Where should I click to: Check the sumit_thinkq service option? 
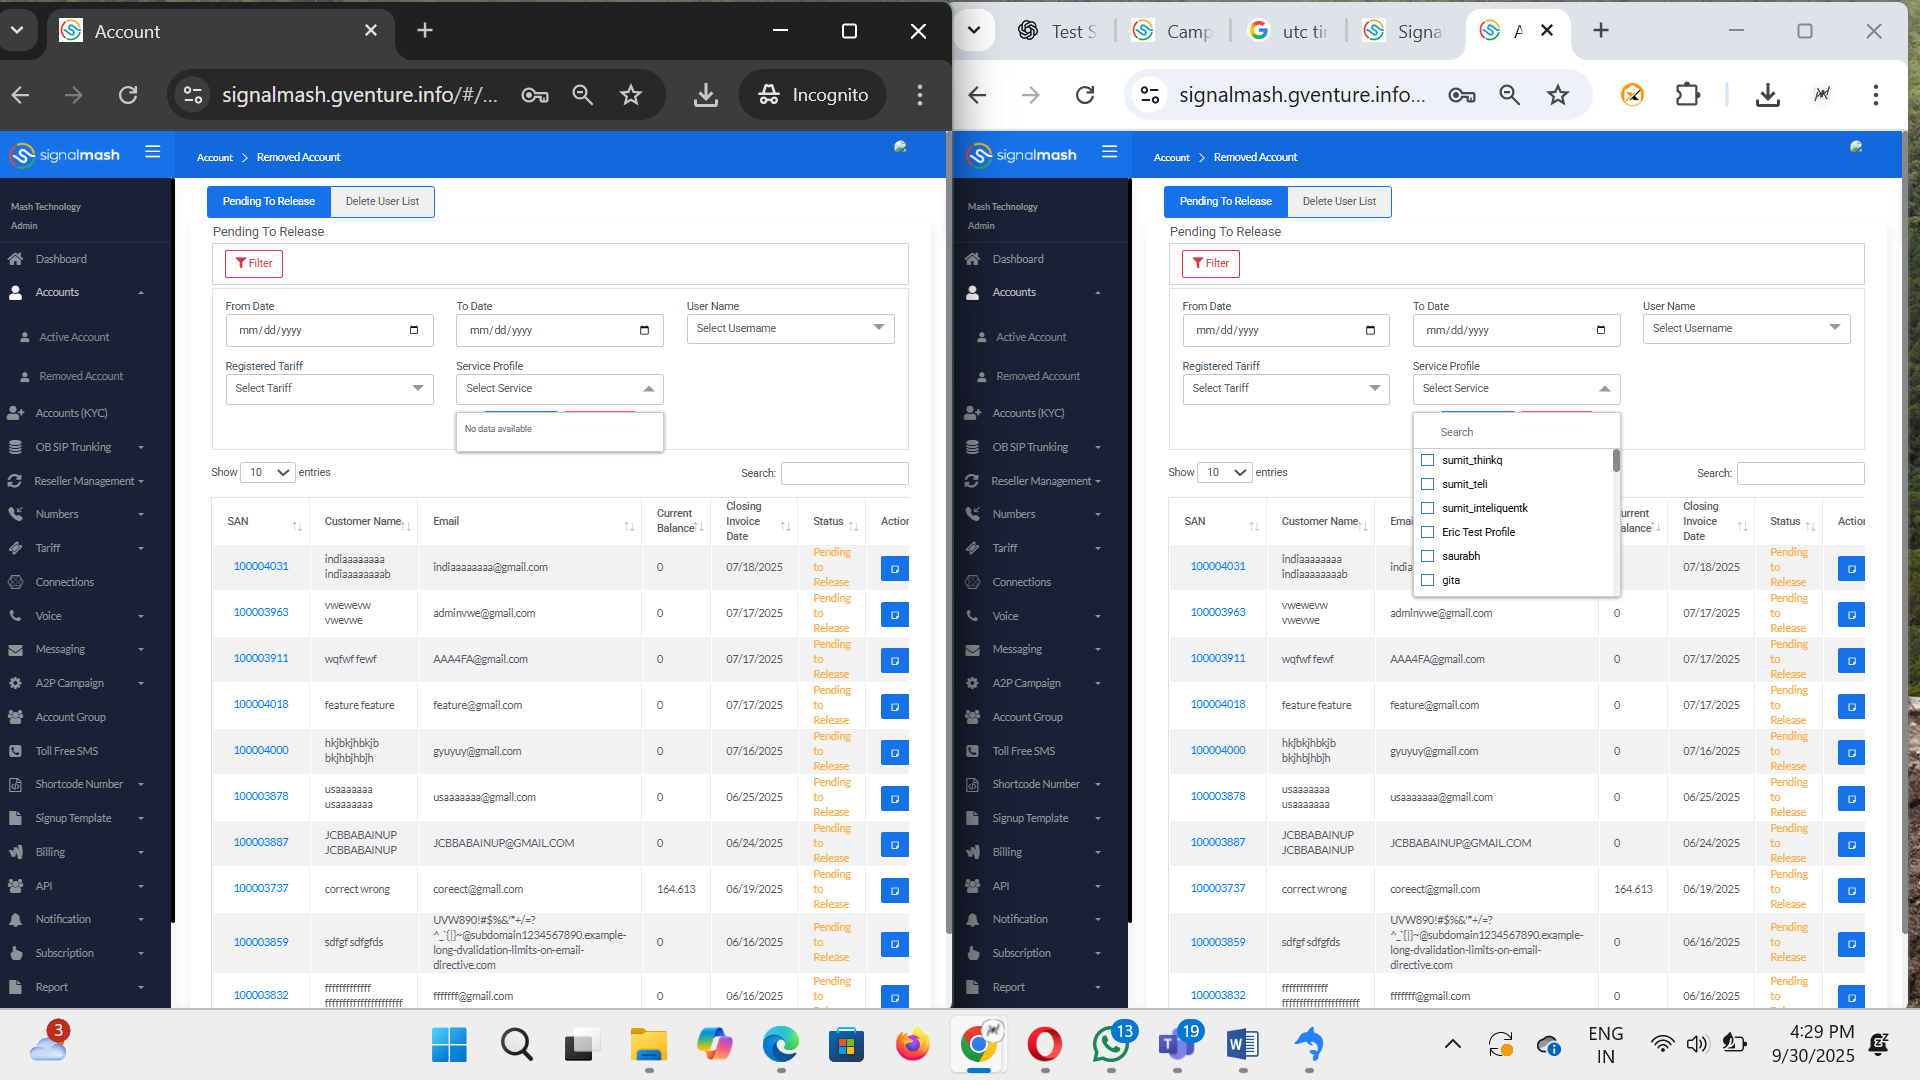point(1427,460)
